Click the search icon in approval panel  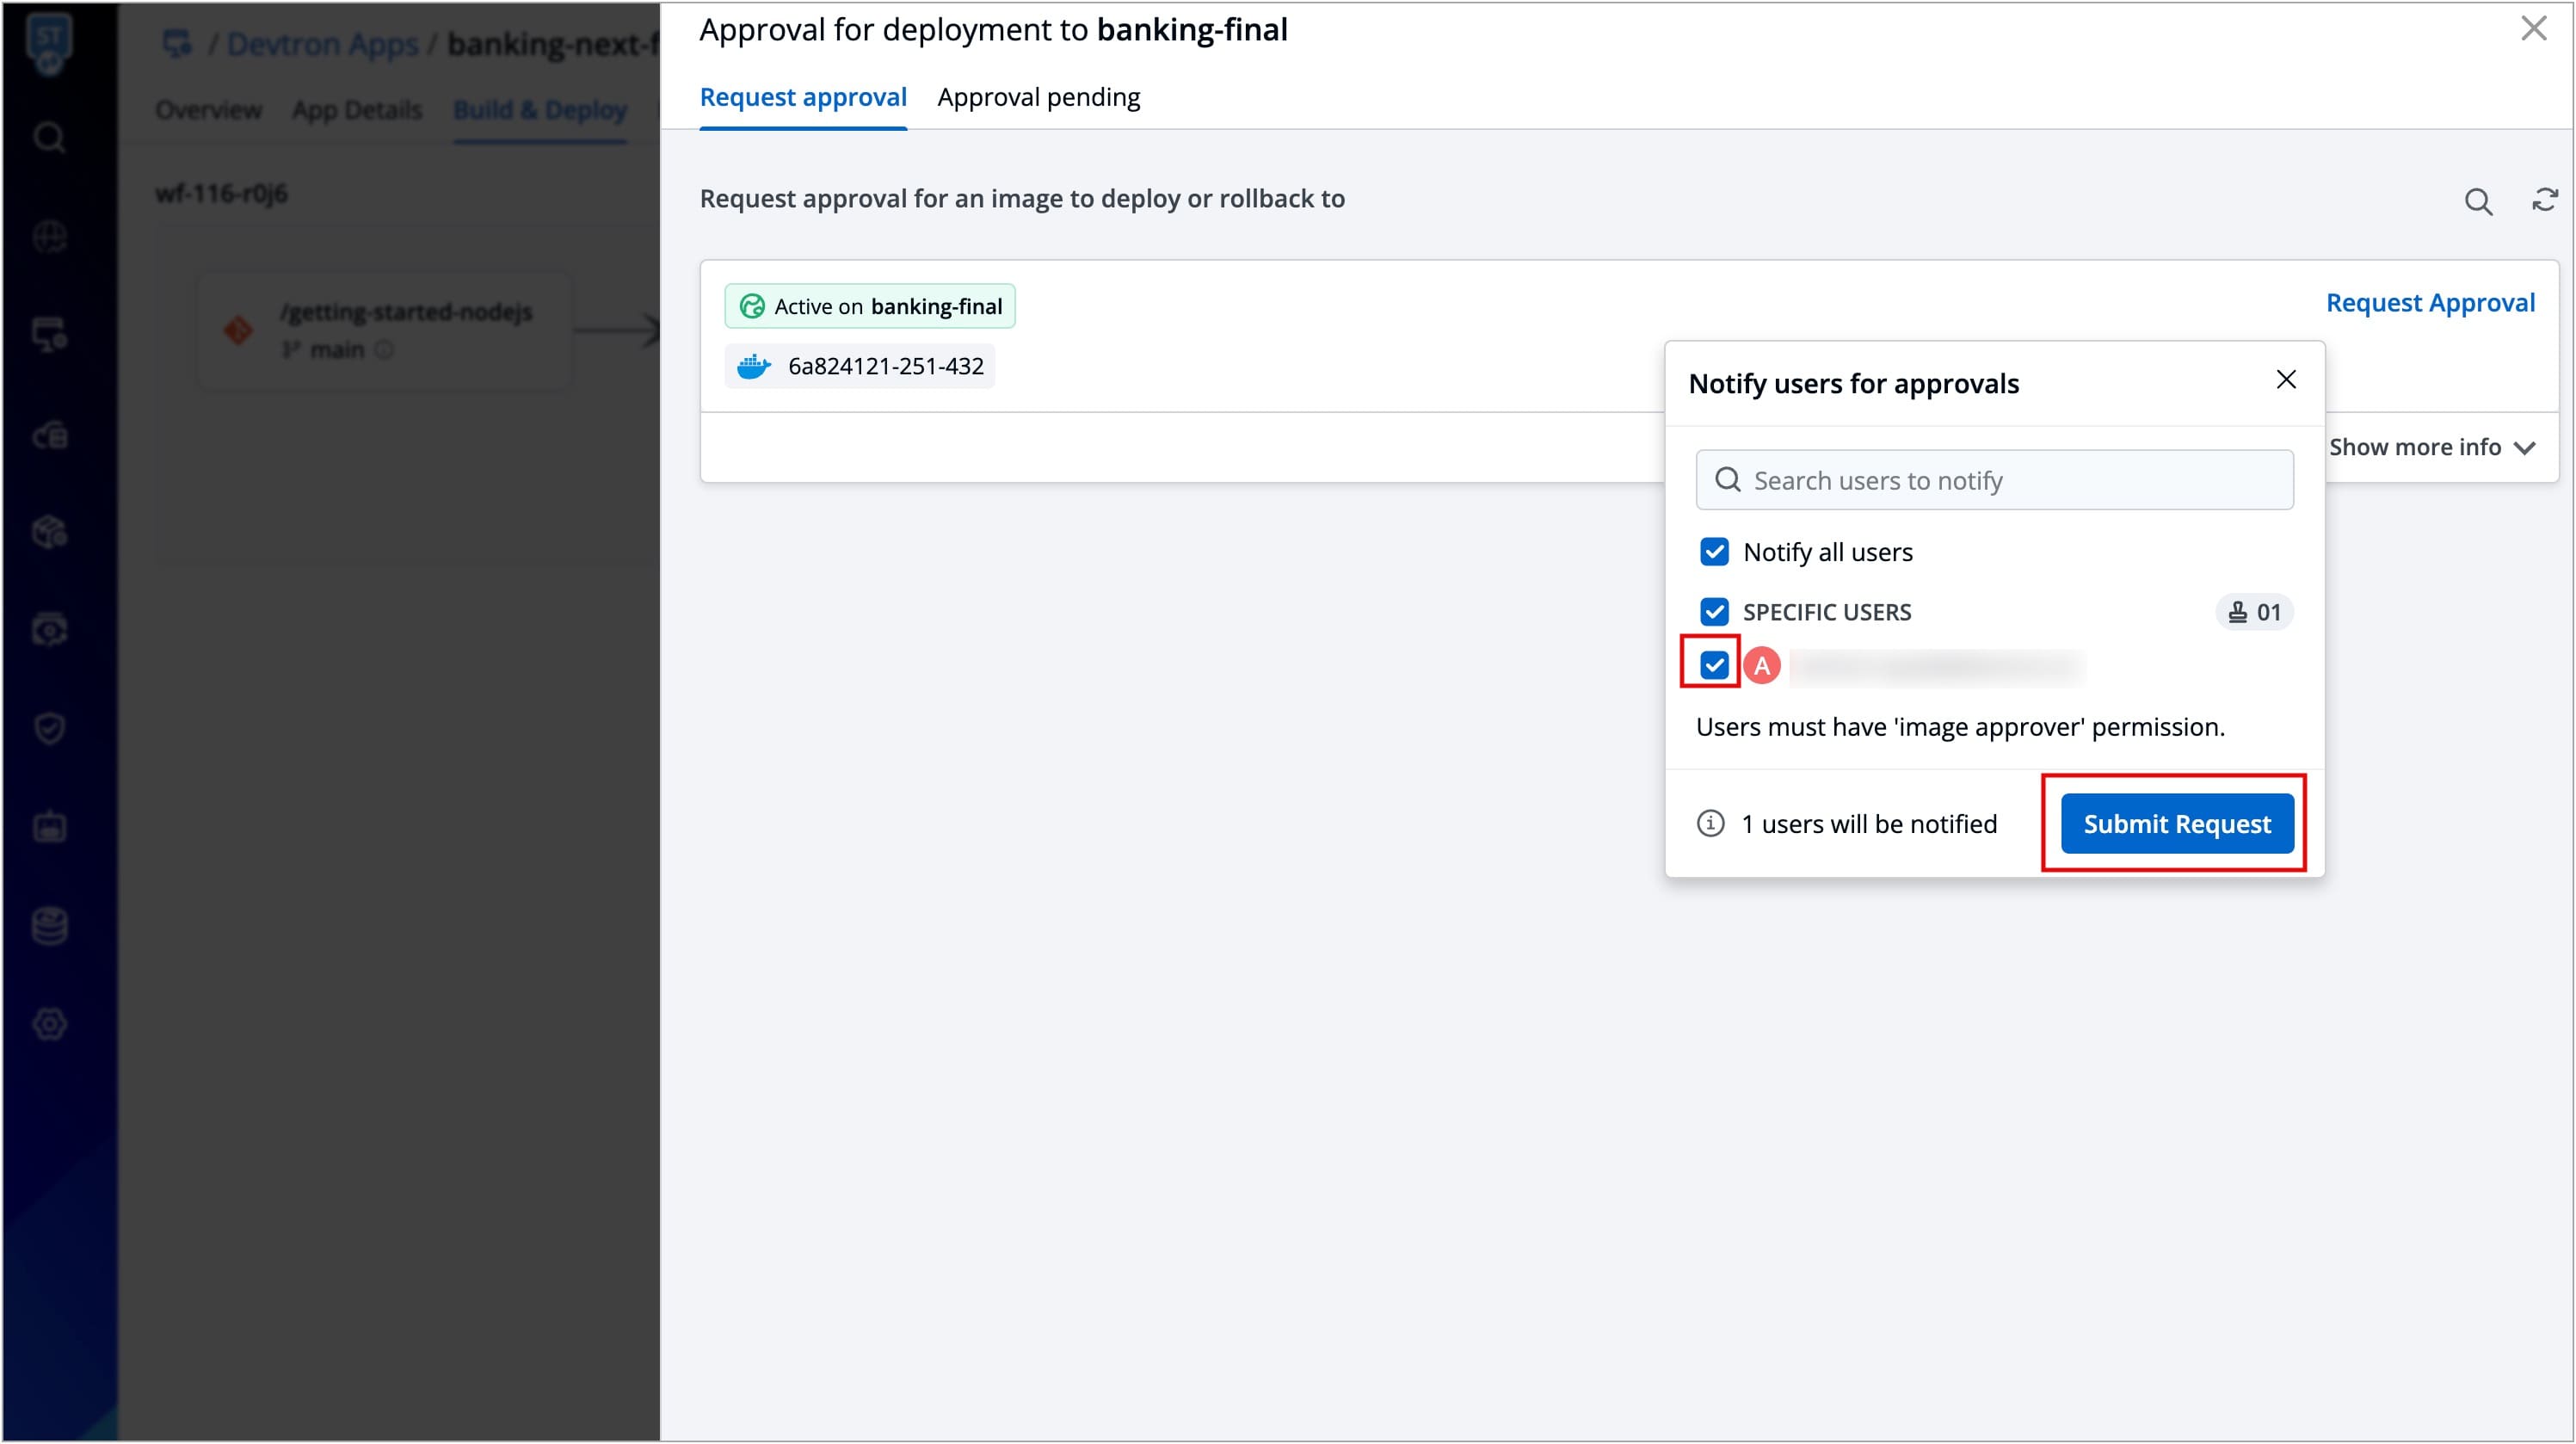point(2477,201)
